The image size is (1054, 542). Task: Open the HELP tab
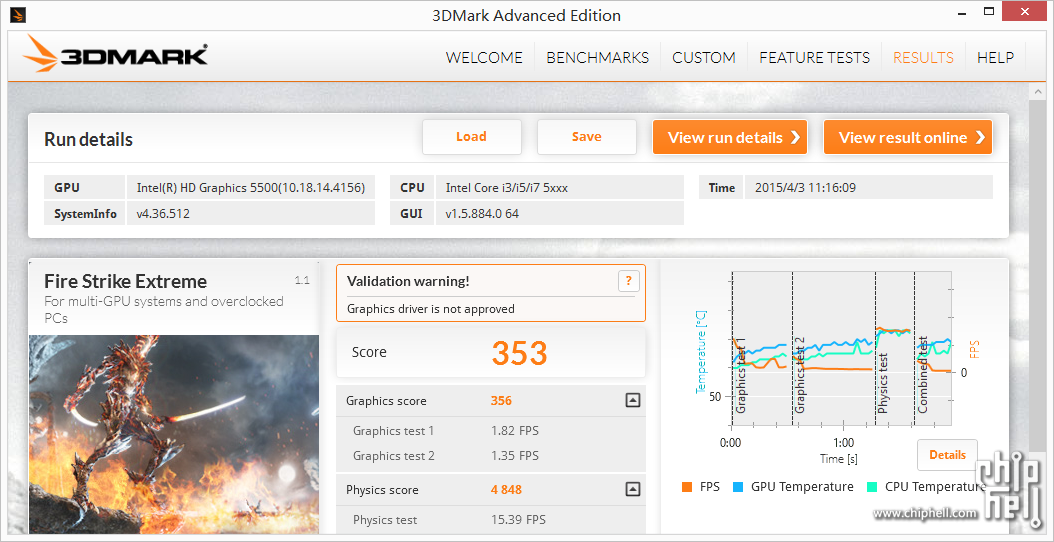(996, 58)
